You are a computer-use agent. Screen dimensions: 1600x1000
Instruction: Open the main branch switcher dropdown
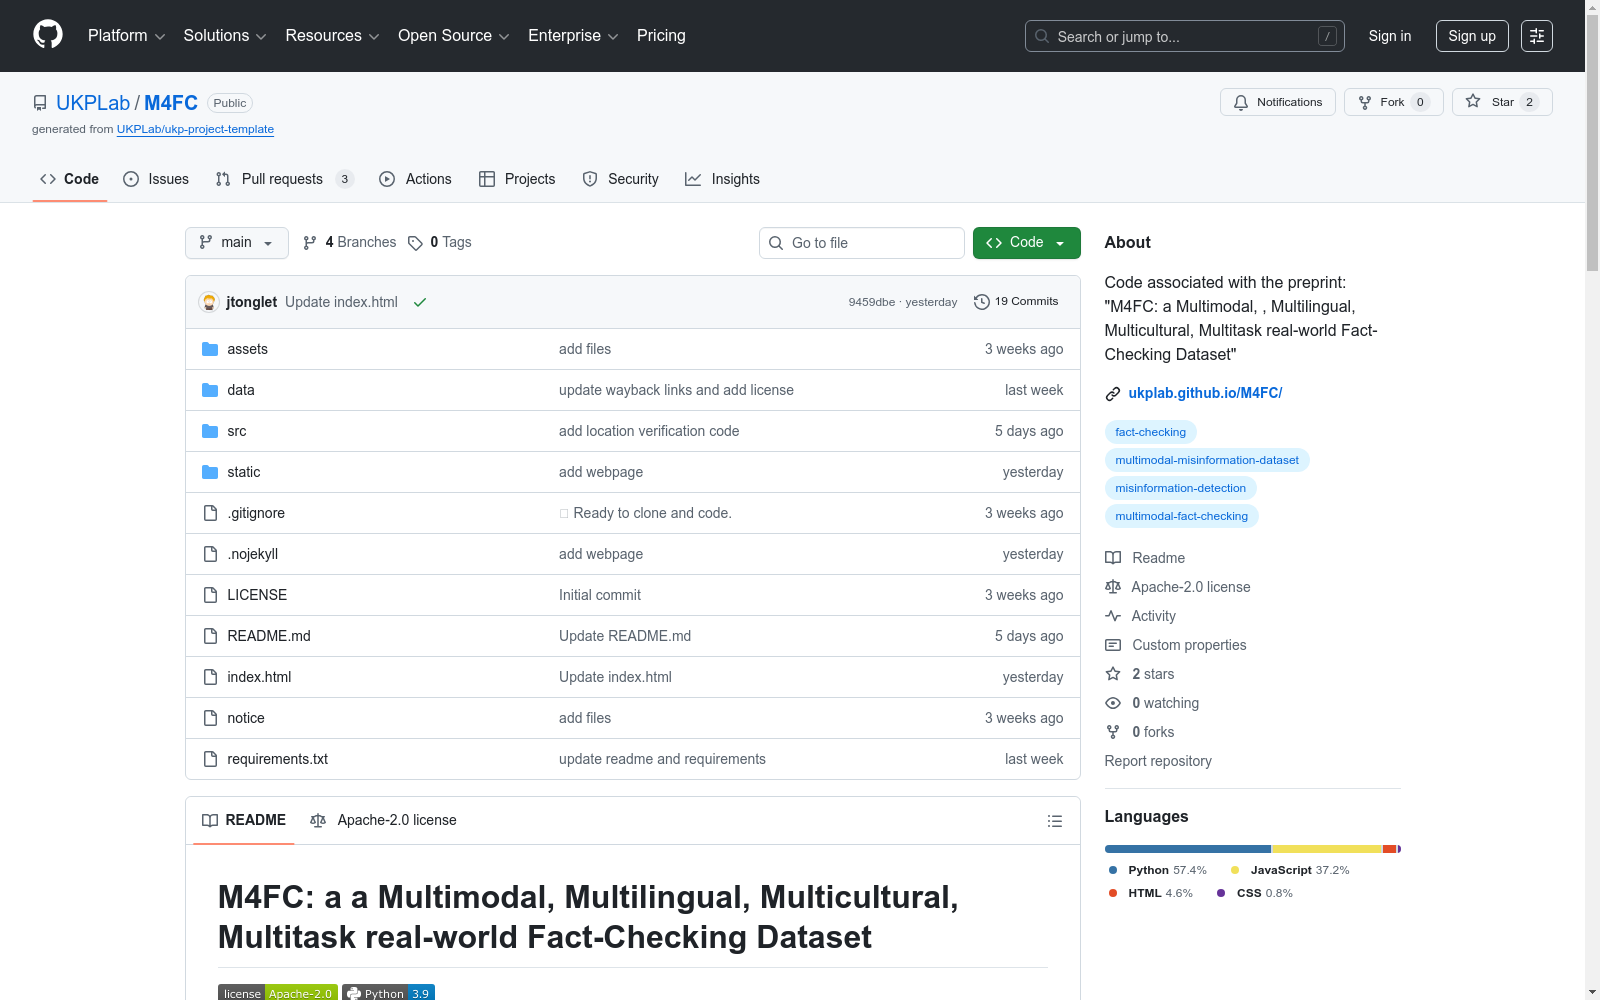(237, 243)
